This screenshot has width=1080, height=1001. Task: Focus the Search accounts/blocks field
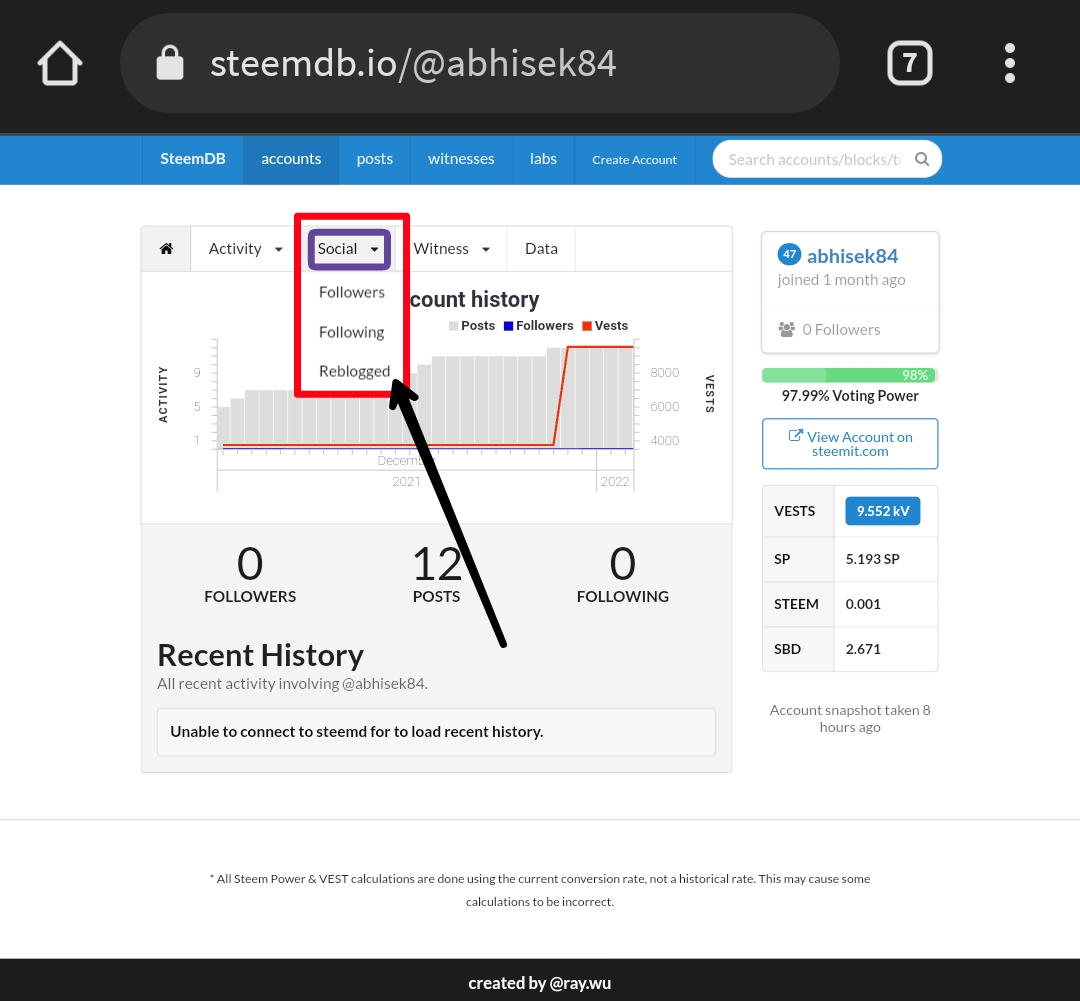pos(827,159)
